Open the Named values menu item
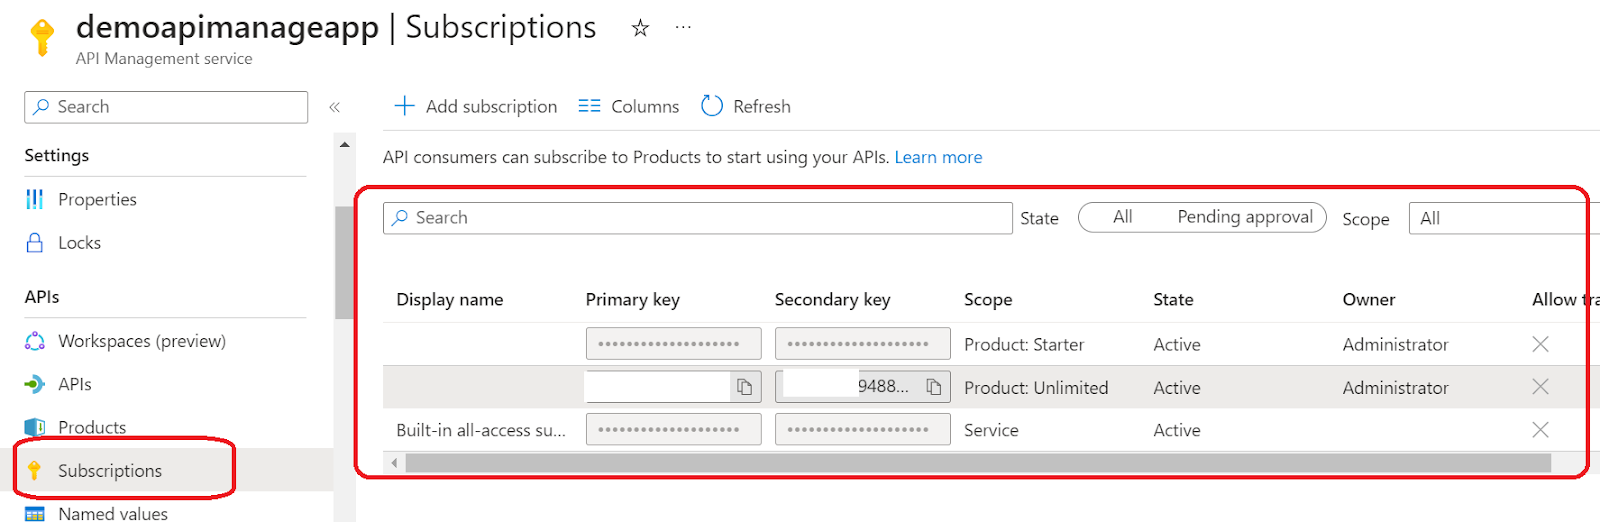The image size is (1600, 522). (113, 513)
